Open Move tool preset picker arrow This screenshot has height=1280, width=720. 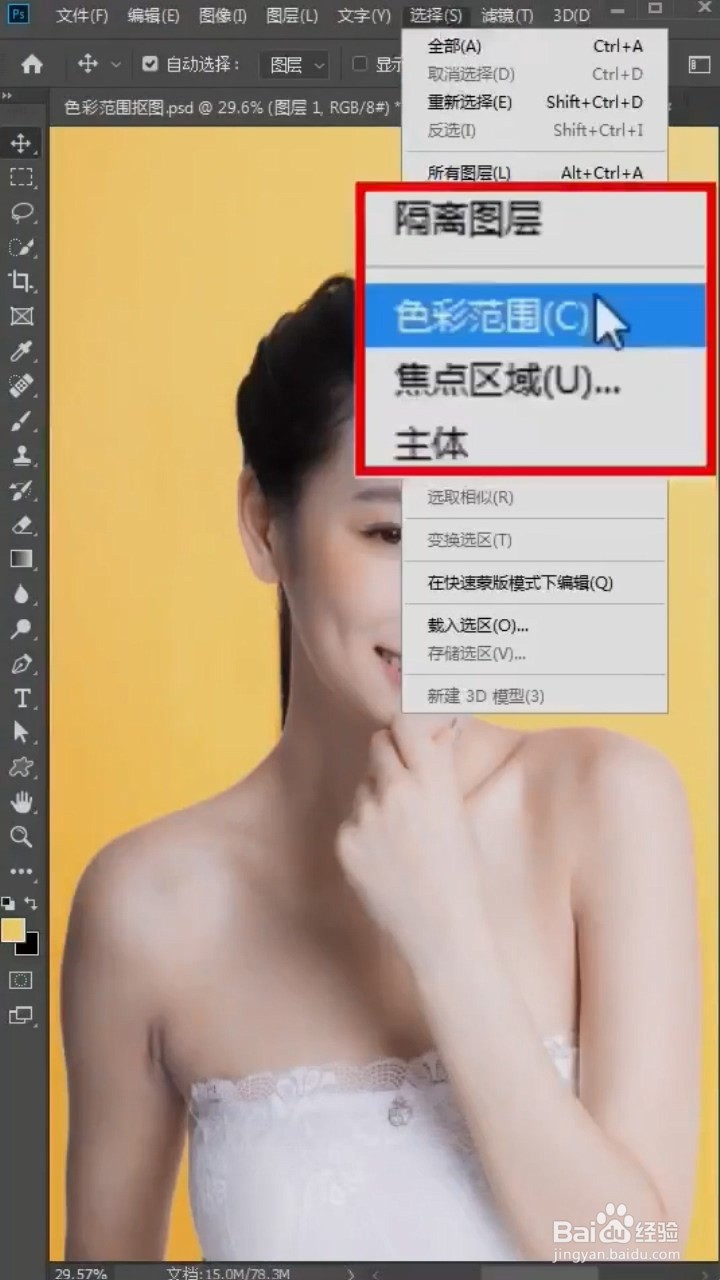coord(116,64)
